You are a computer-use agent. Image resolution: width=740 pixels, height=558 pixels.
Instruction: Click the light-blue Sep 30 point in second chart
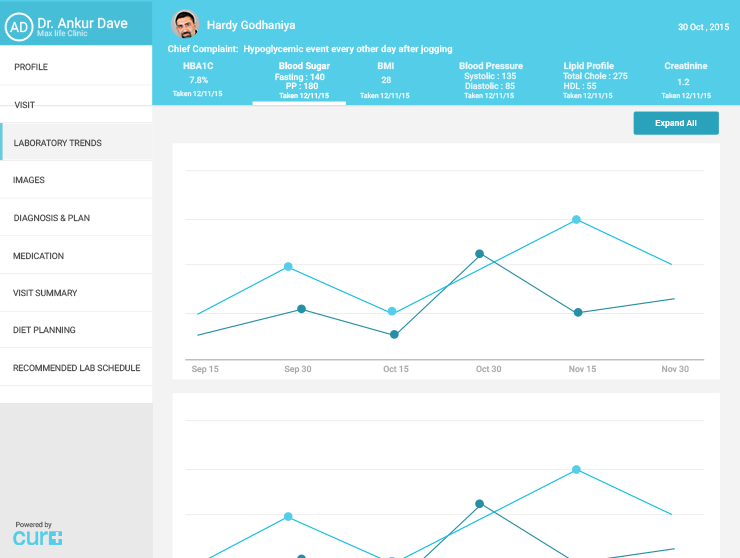[288, 517]
